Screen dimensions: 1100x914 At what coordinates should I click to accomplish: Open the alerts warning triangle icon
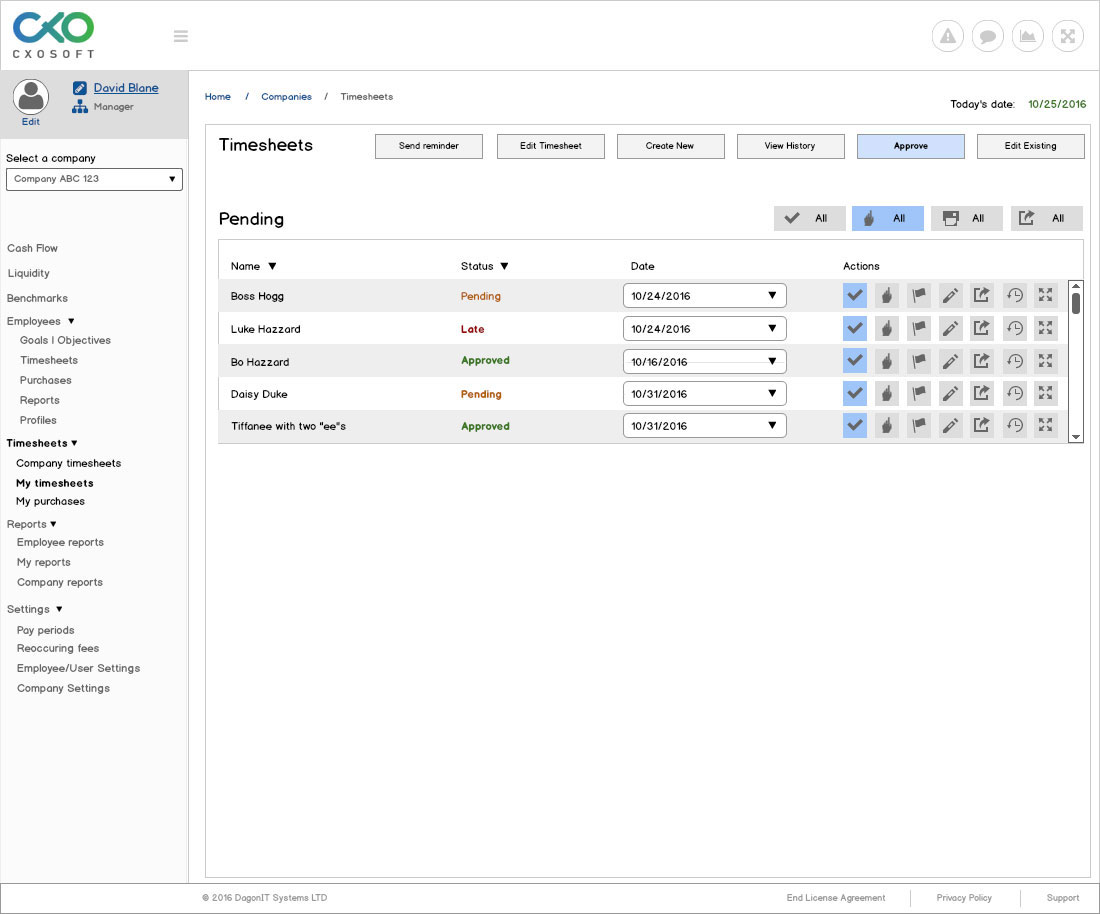[947, 37]
